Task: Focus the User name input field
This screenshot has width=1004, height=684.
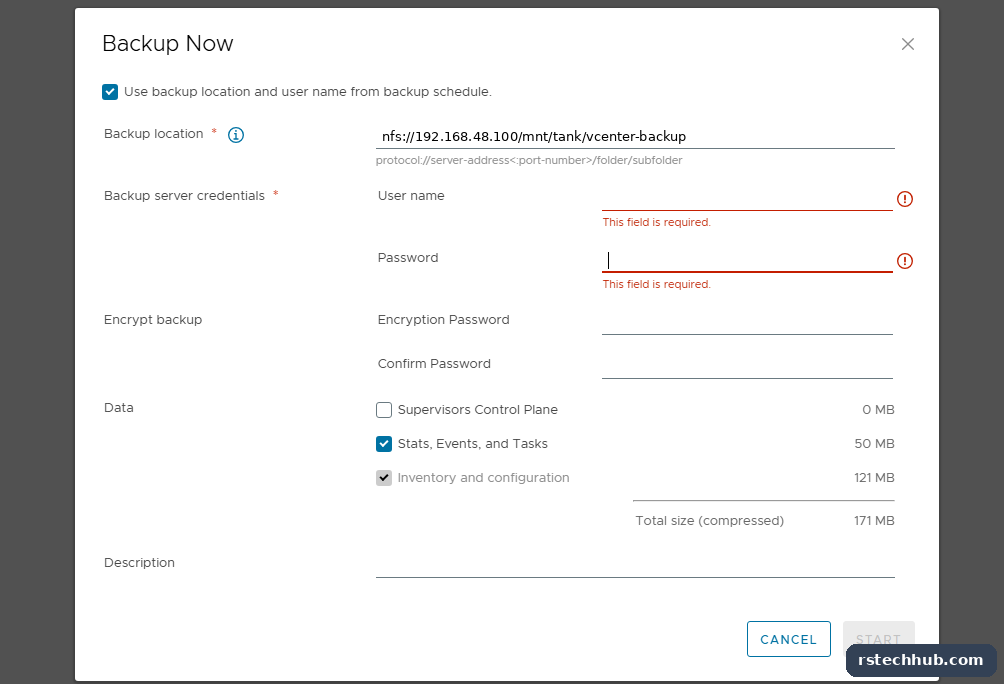Action: [747, 199]
